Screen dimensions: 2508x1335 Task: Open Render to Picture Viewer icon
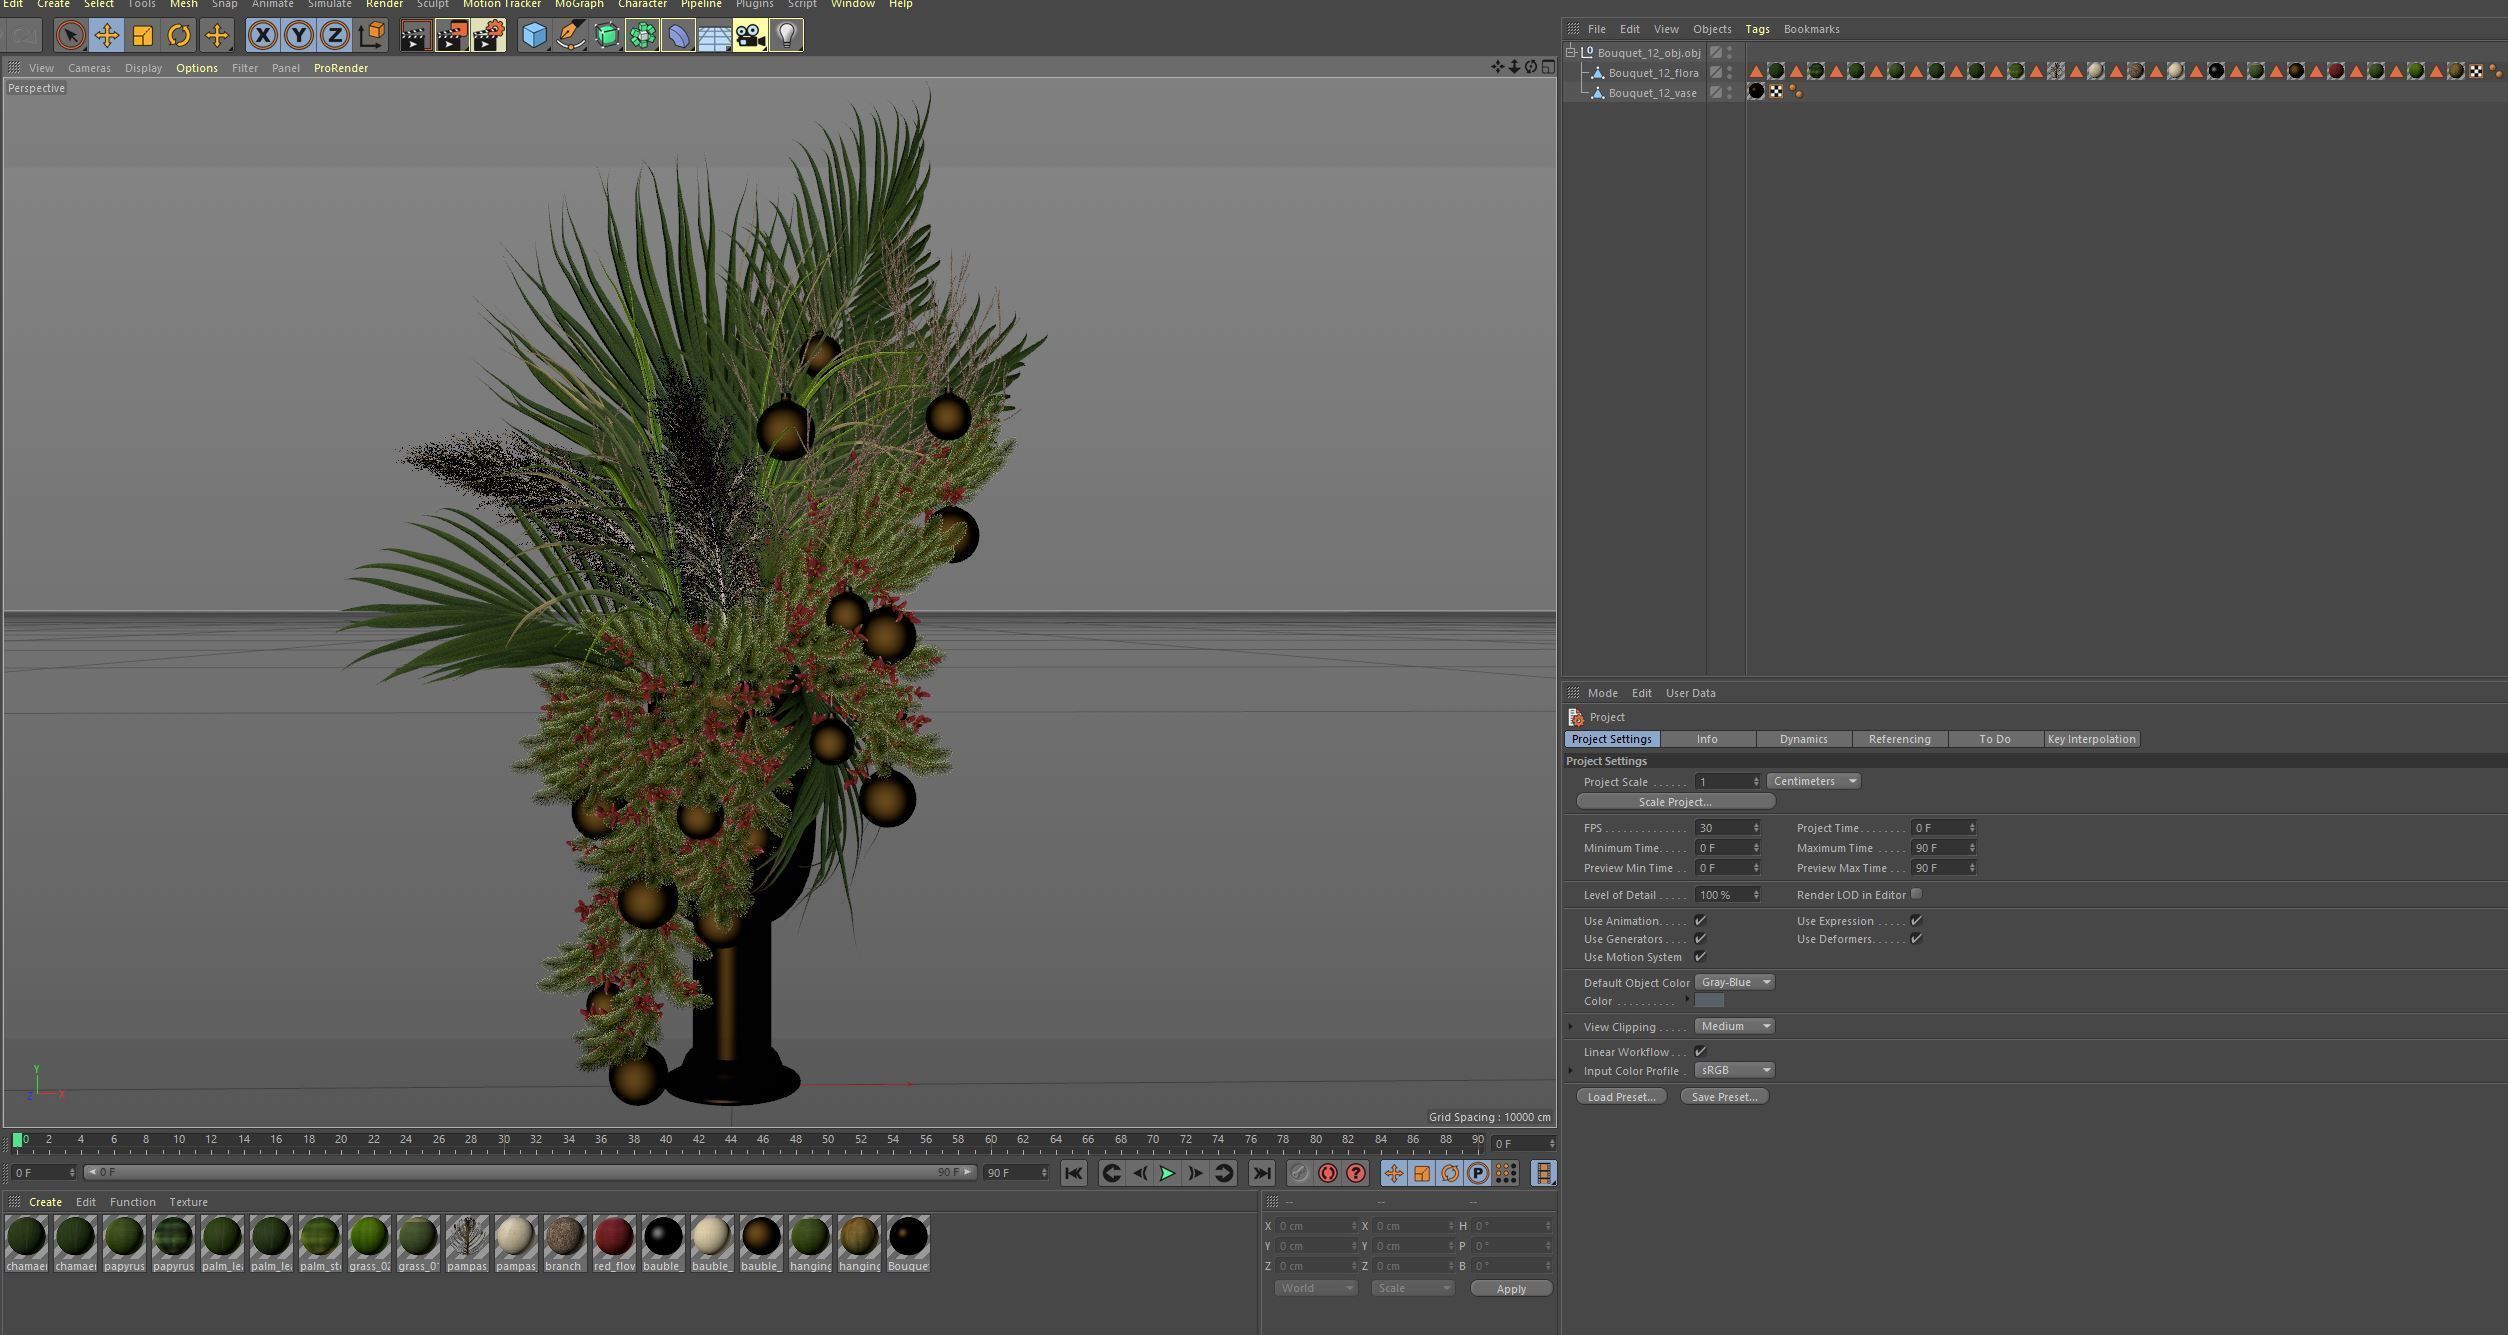click(451, 36)
